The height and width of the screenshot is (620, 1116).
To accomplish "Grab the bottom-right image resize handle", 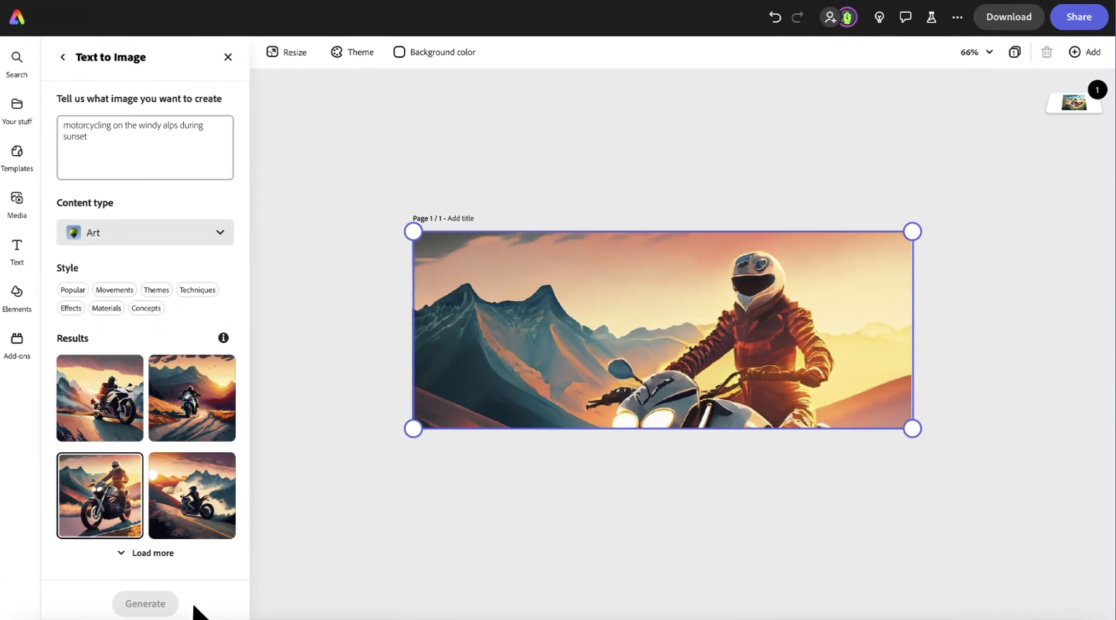I will [x=912, y=429].
